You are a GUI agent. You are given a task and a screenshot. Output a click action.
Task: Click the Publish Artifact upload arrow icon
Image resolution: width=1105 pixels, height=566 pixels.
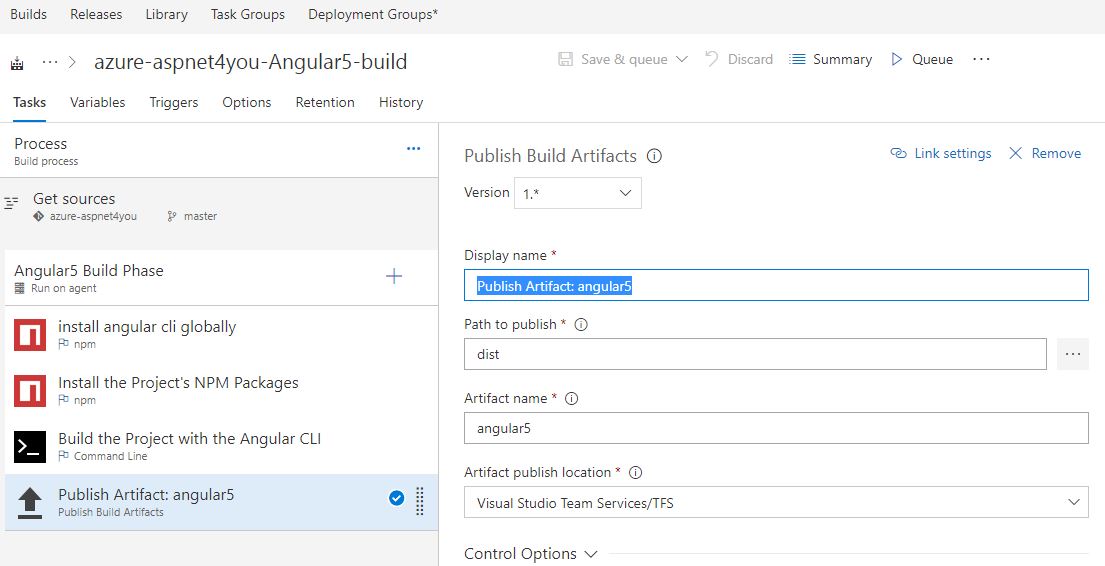(x=30, y=503)
